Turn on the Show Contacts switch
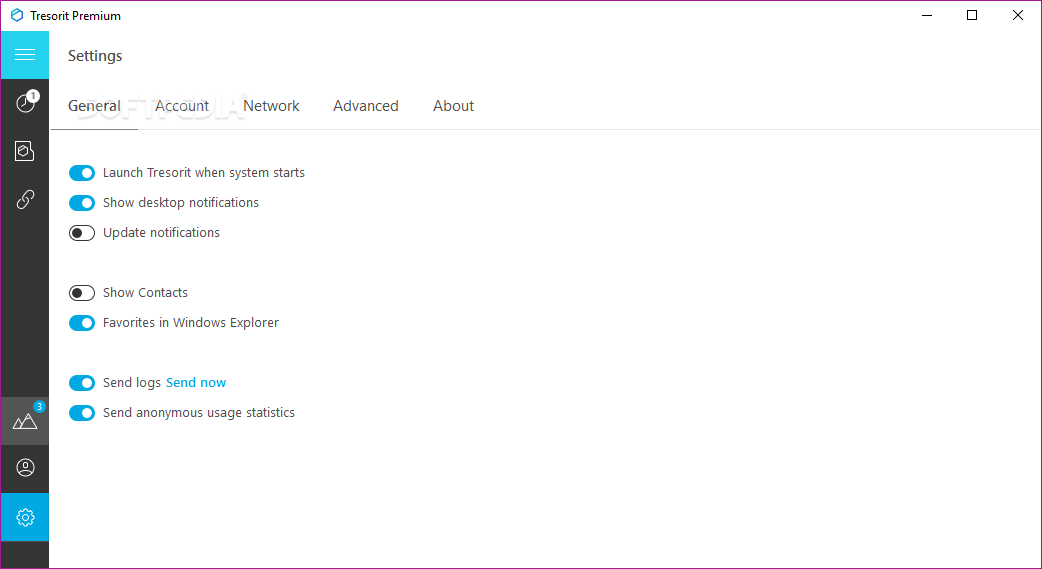Image resolution: width=1042 pixels, height=569 pixels. (82, 292)
